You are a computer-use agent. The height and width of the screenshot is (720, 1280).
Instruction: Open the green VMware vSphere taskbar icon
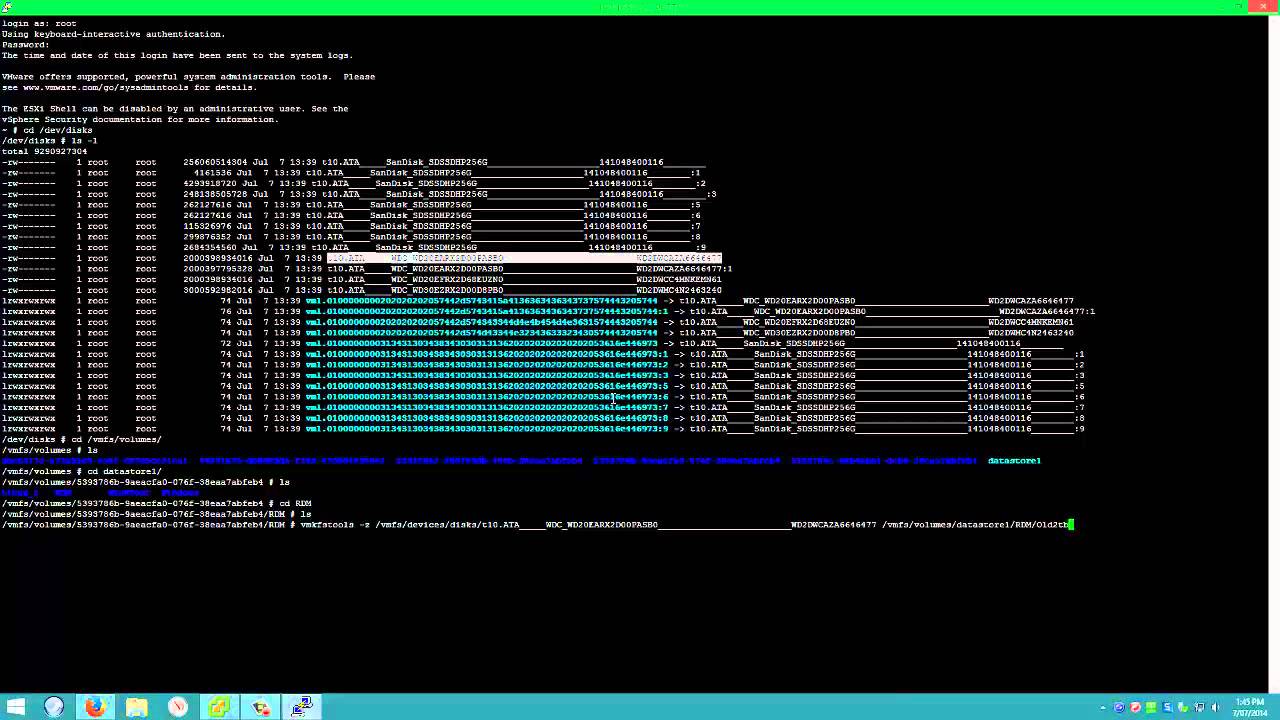pyautogui.click(x=218, y=707)
